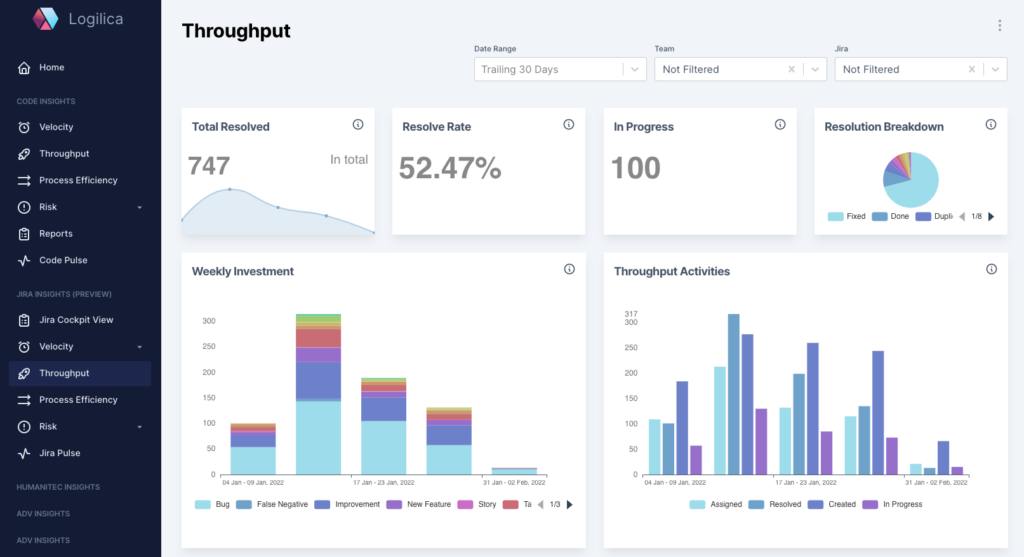Open Jira Cockpit View in sidebar
The height and width of the screenshot is (557, 1024).
(x=76, y=320)
